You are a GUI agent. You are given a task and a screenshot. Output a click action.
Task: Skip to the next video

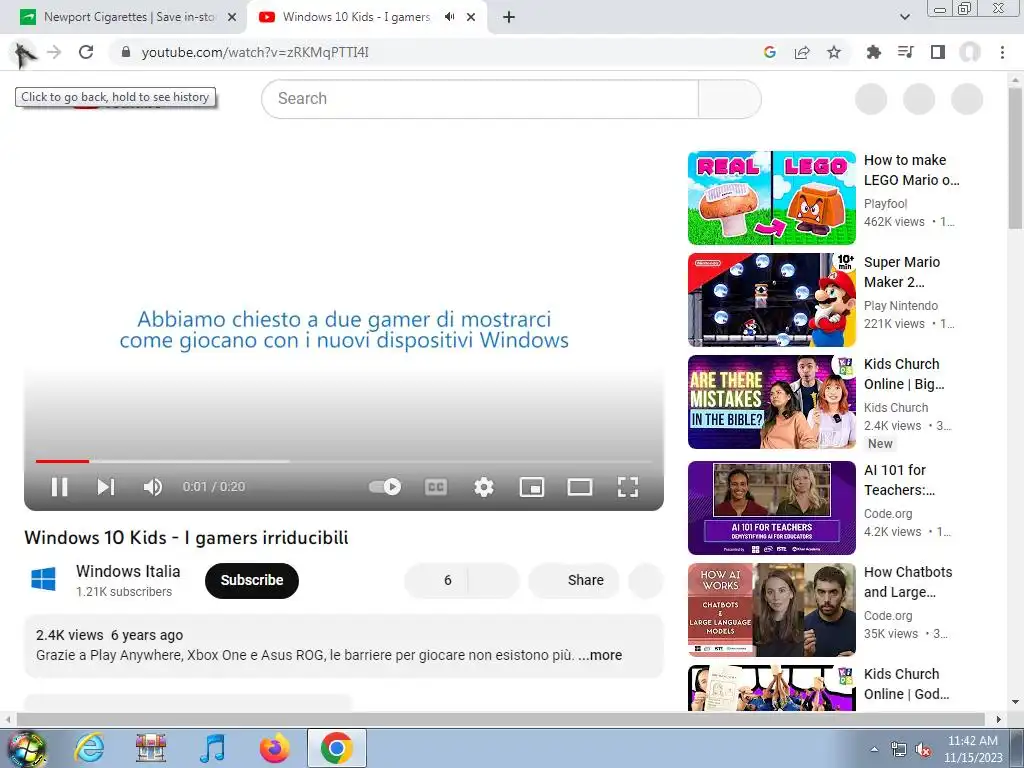point(106,487)
